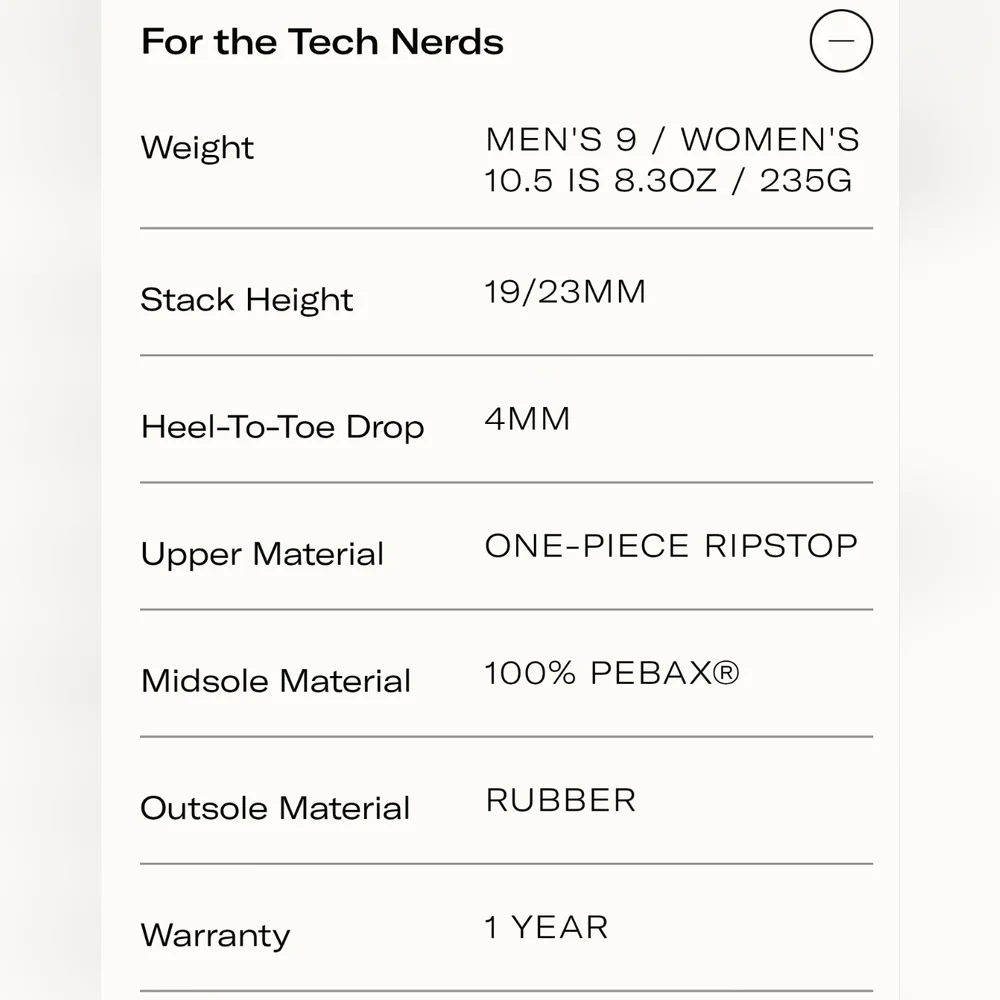
Task: Select the Heel-To-Toe Drop label
Action: 283,427
